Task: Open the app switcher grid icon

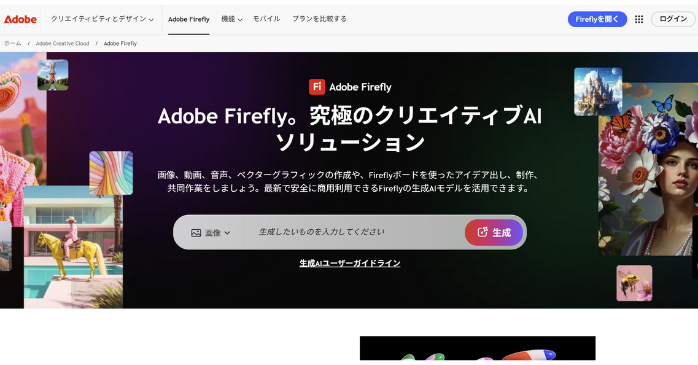Action: point(639,19)
